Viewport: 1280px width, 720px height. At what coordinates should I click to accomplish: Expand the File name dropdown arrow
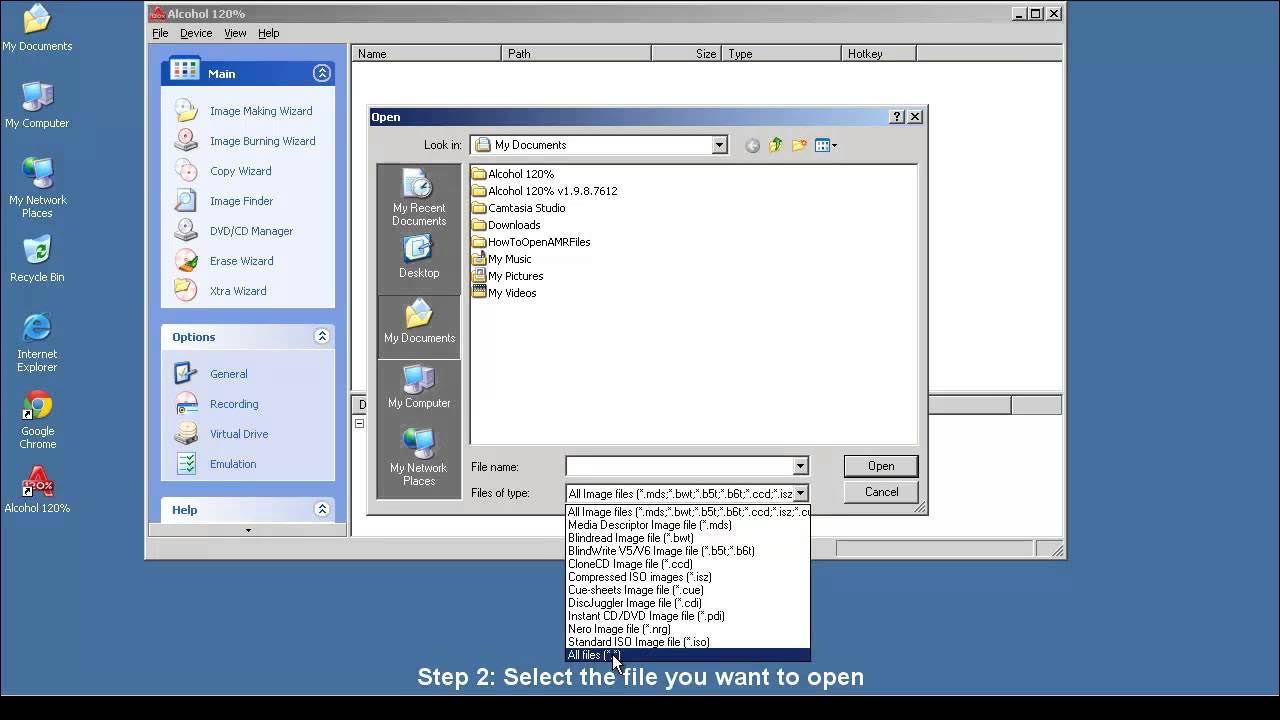click(800, 466)
